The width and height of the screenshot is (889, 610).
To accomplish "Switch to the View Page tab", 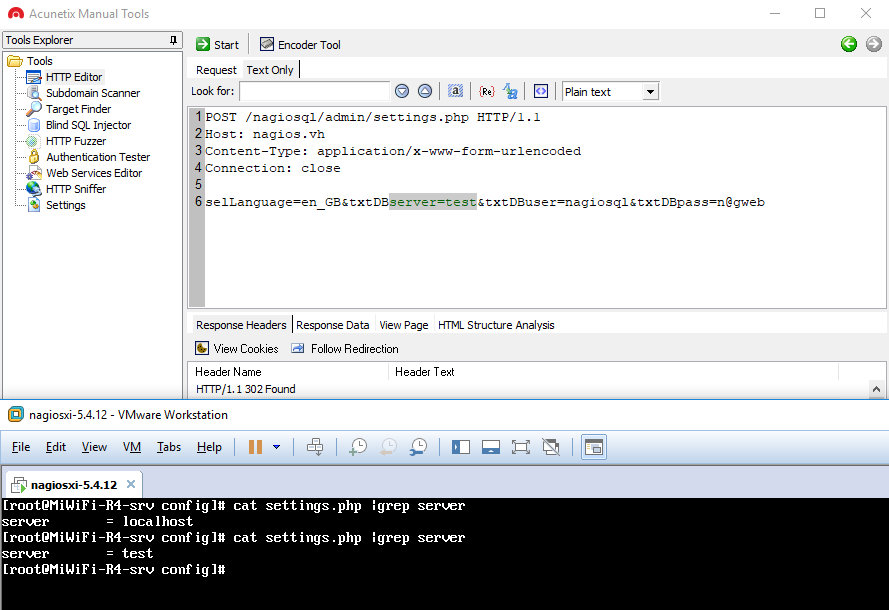I will [404, 325].
